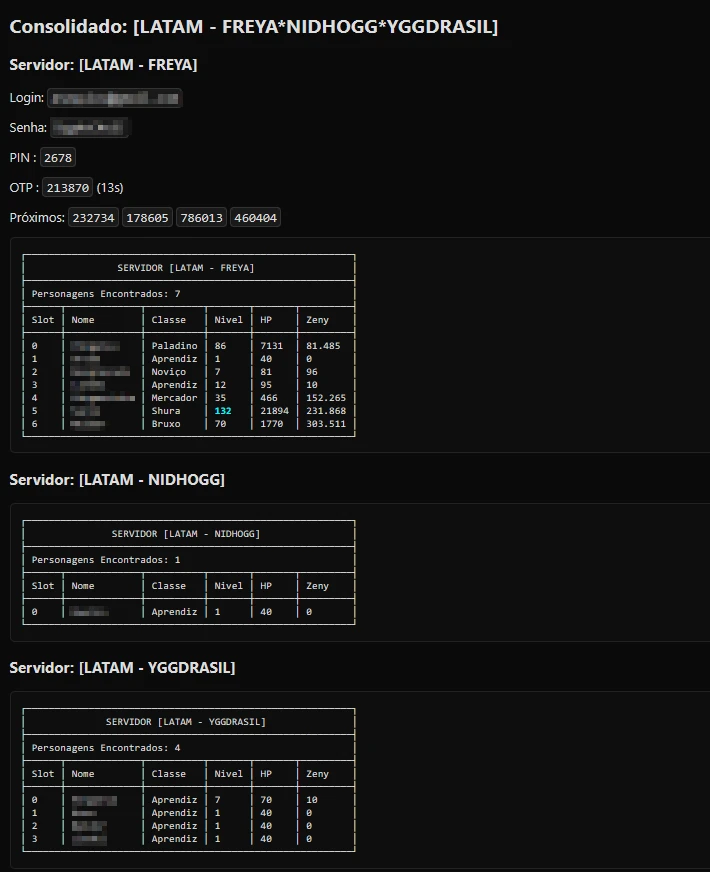Select the second code in Próximos list
The height and width of the screenshot is (872, 710).
(x=147, y=218)
